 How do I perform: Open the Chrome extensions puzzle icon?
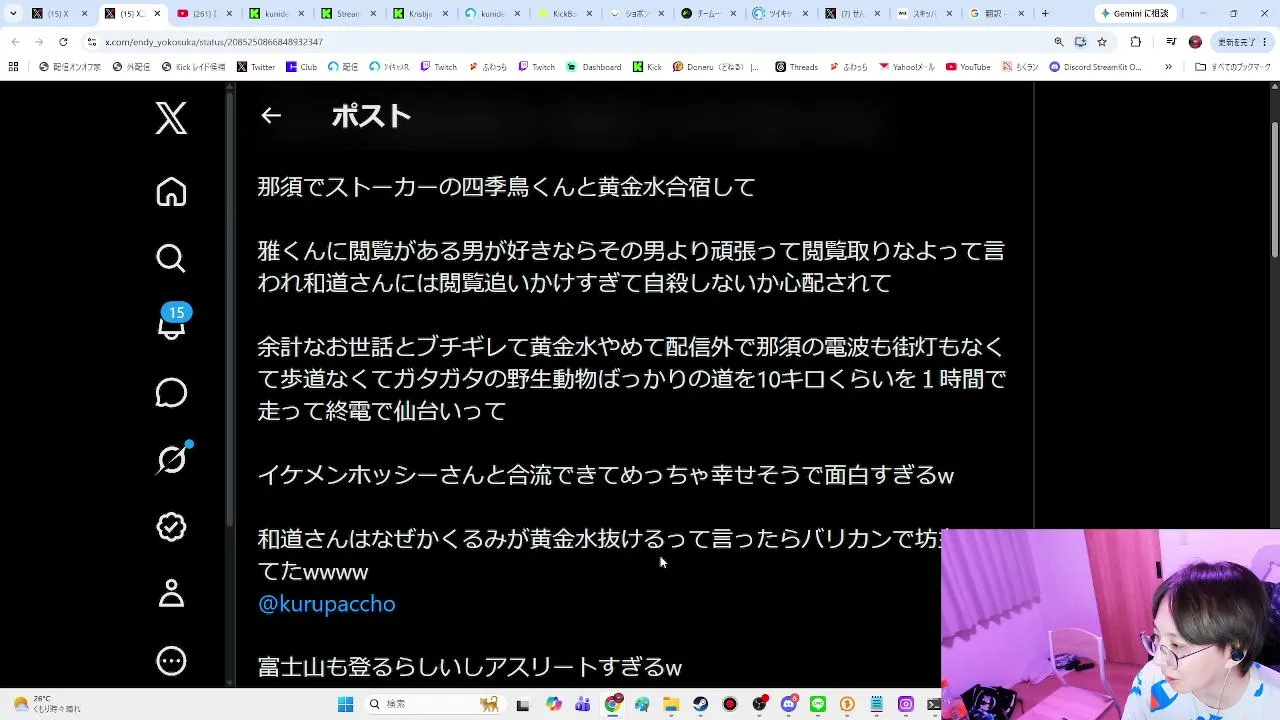1135,42
